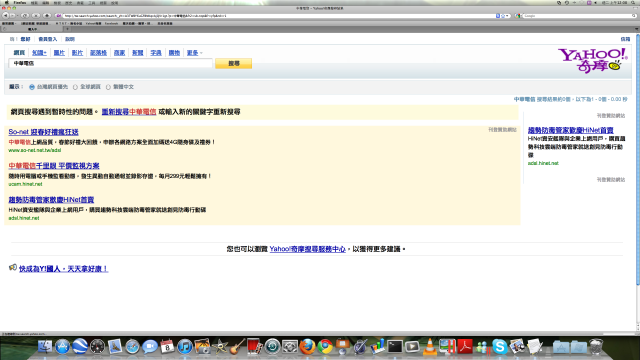The width and height of the screenshot is (640, 360).
Task: Click the 快成為Y!團人 promo link
Action: click(x=63, y=269)
